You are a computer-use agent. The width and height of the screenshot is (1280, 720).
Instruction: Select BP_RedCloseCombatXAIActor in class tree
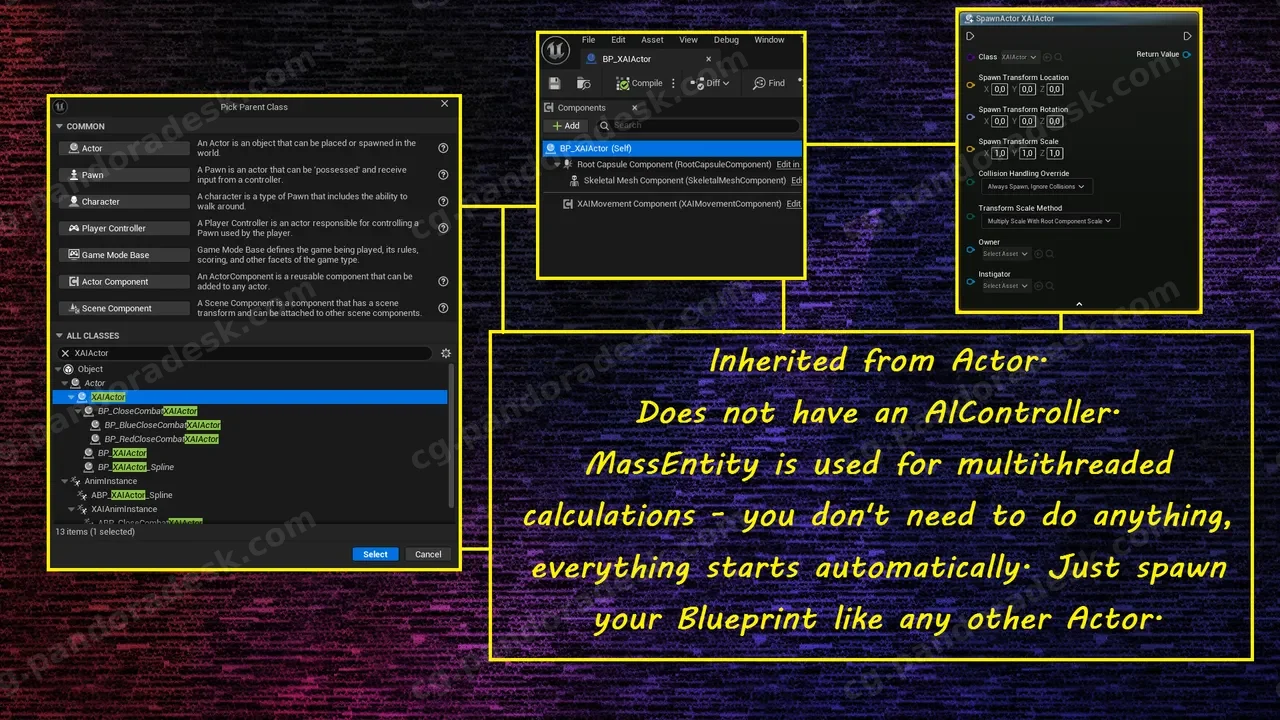[x=161, y=439]
